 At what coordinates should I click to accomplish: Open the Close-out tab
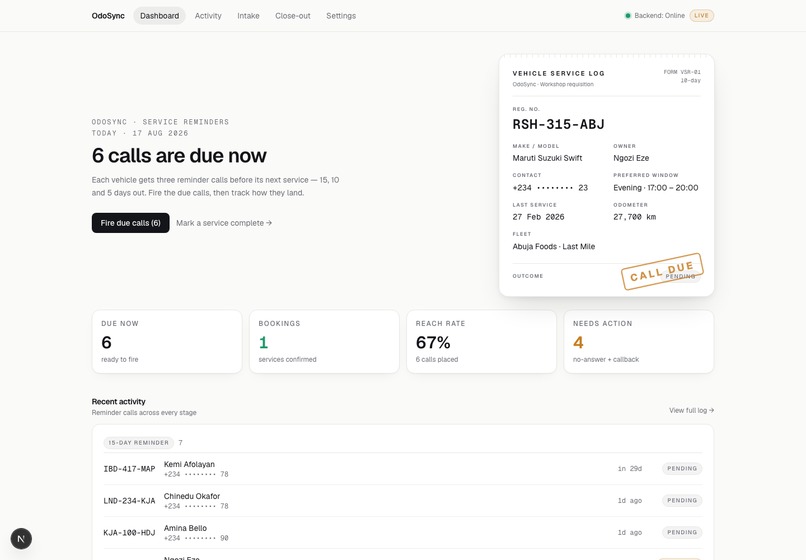point(292,16)
